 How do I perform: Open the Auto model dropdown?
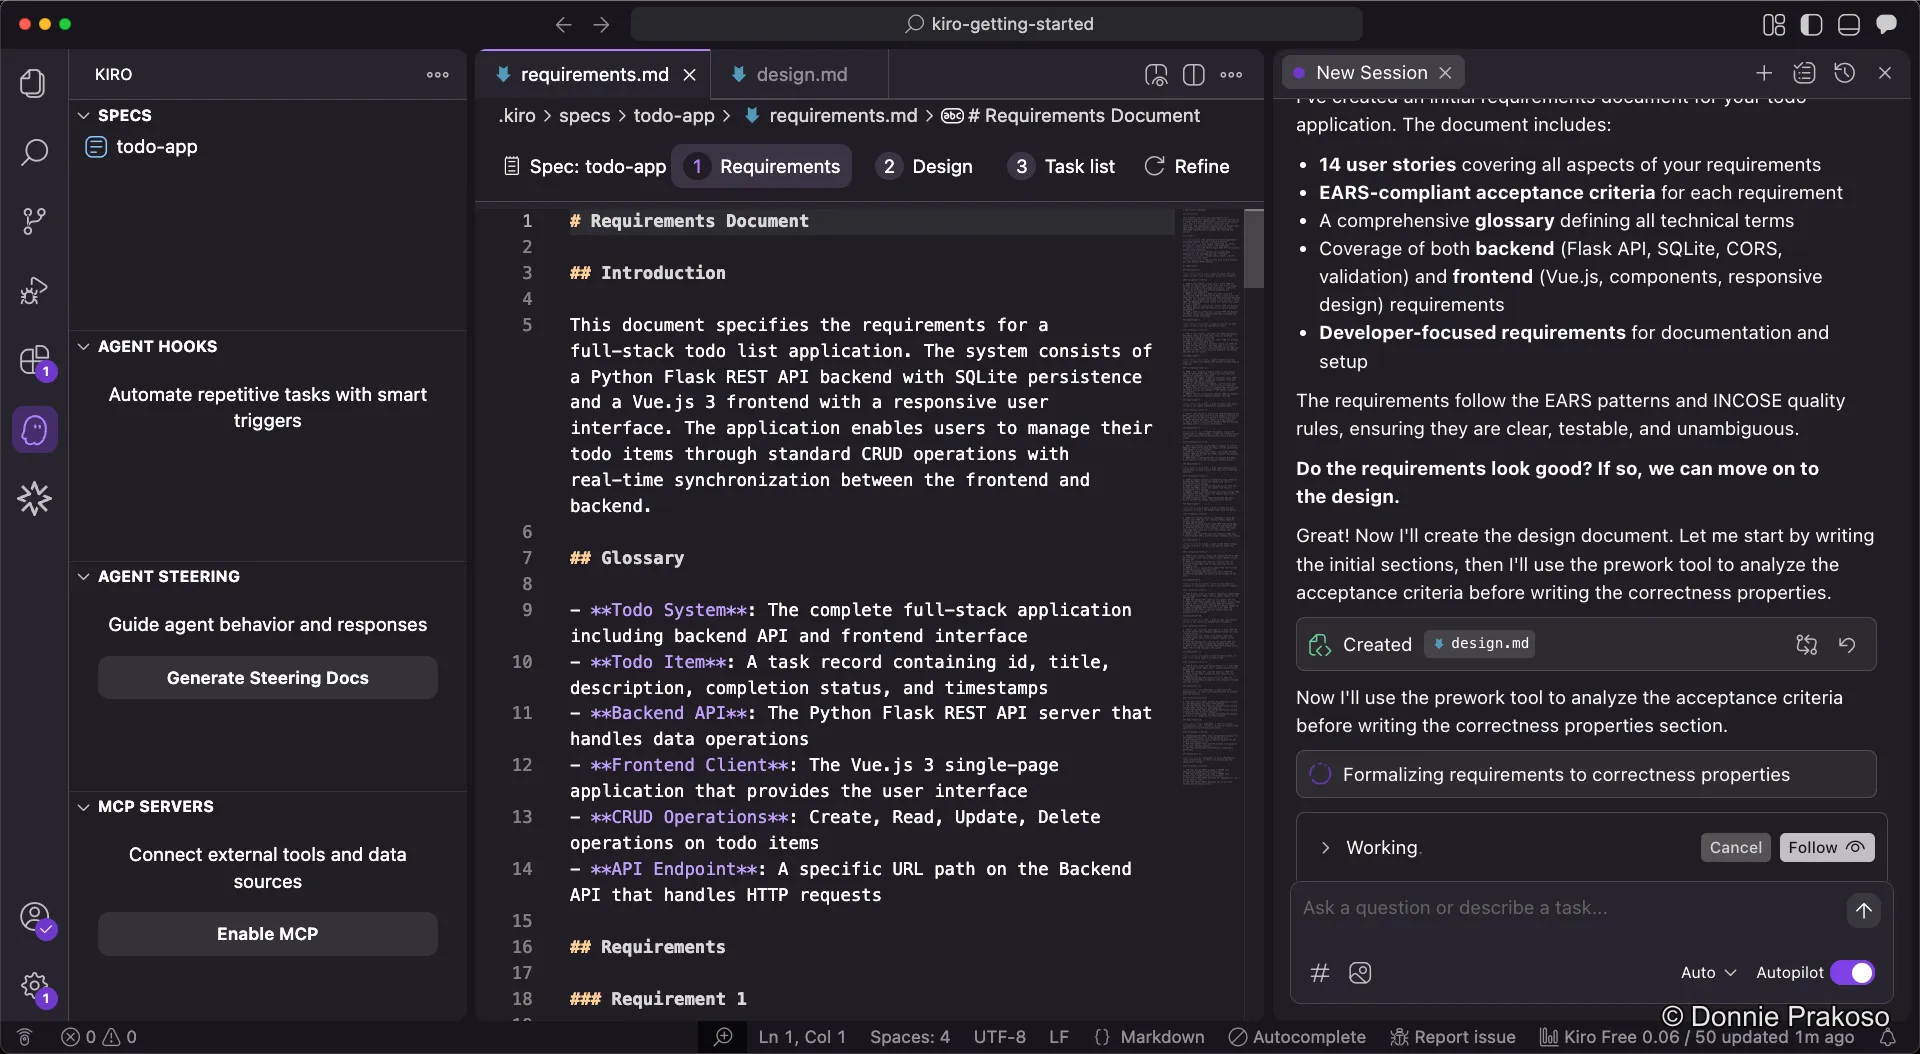[1708, 973]
